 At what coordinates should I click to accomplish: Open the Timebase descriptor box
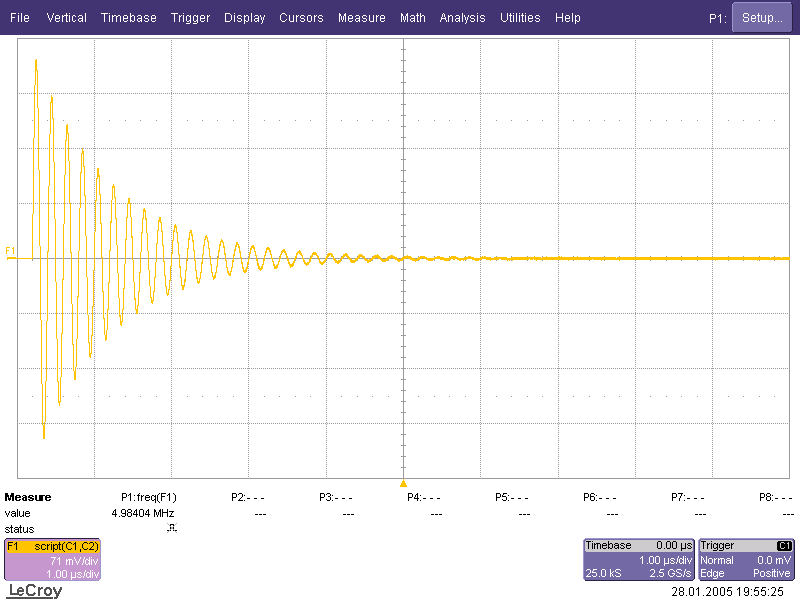639,560
